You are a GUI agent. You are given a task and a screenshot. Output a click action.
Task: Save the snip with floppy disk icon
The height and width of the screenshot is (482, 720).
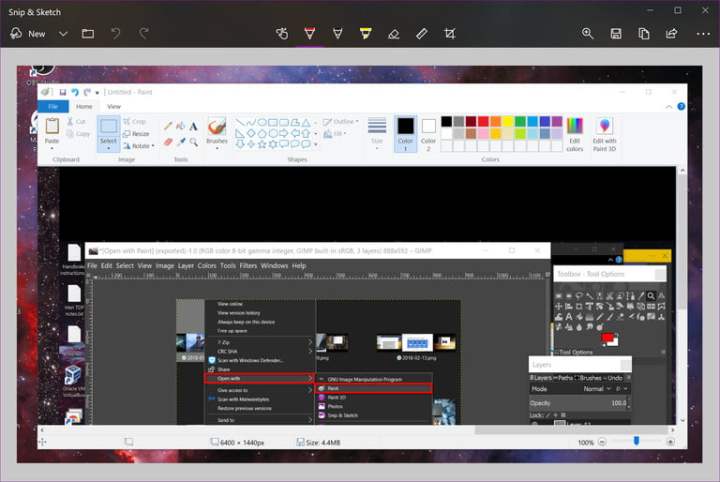616,33
